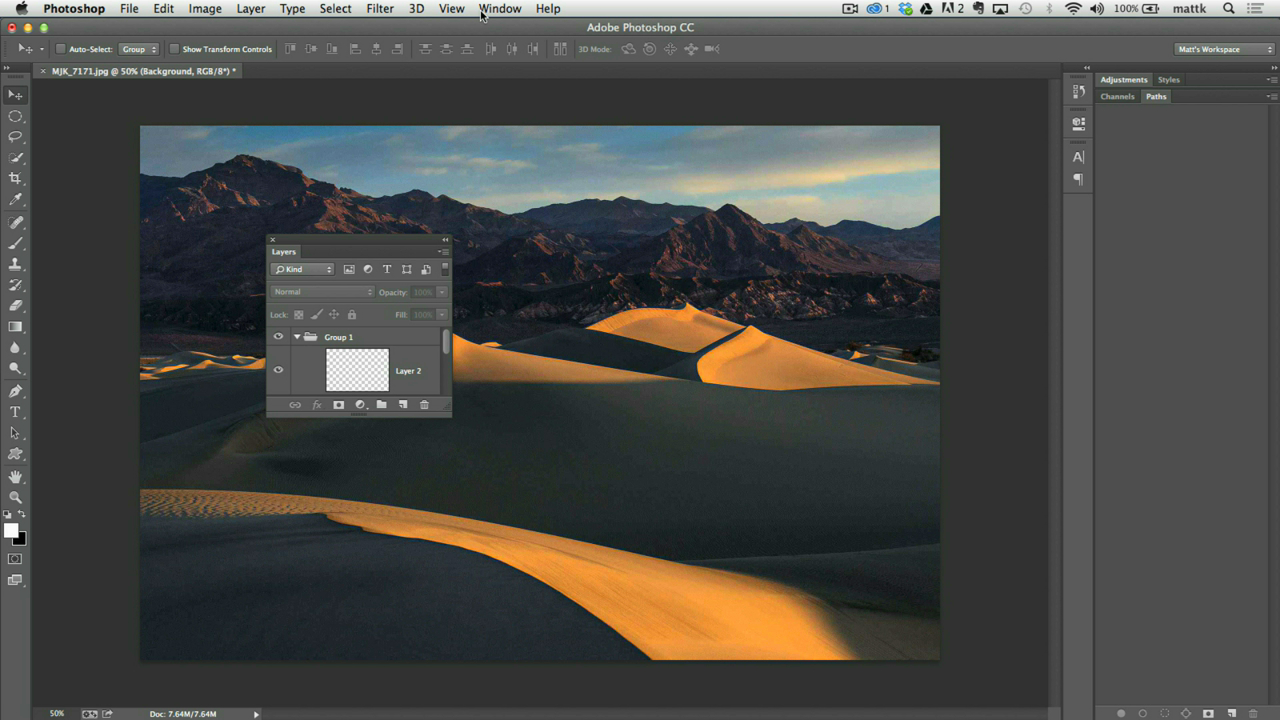
Task: Collapse the Group 1 disclosure triangle
Action: (x=297, y=337)
